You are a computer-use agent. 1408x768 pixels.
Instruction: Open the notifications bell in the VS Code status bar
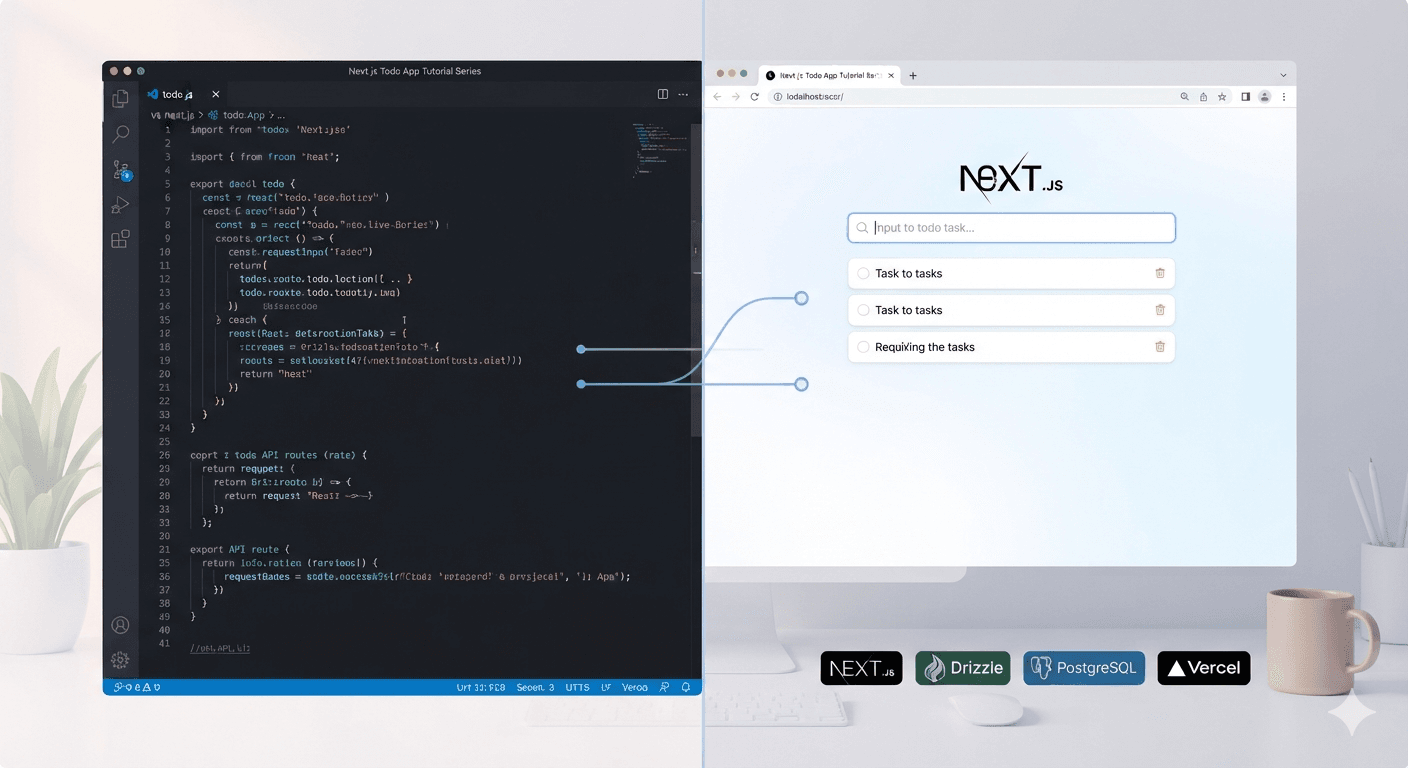[686, 687]
